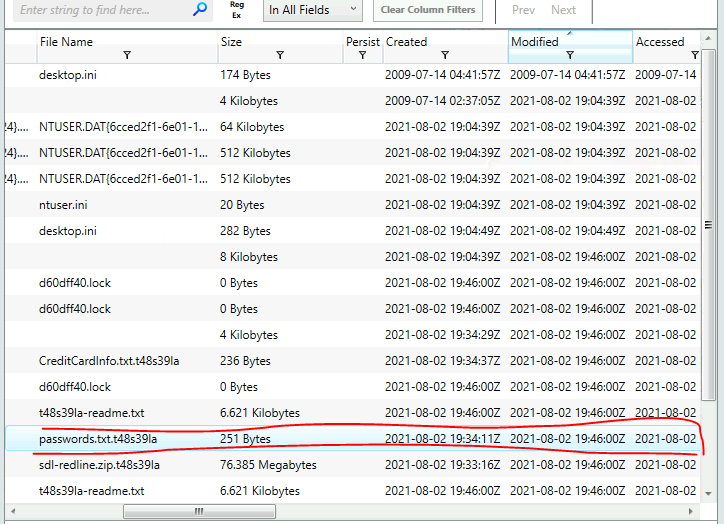724x524 pixels.
Task: Select the 64 Kilobytes NTUSER.DAT row
Action: pyautogui.click(x=353, y=126)
